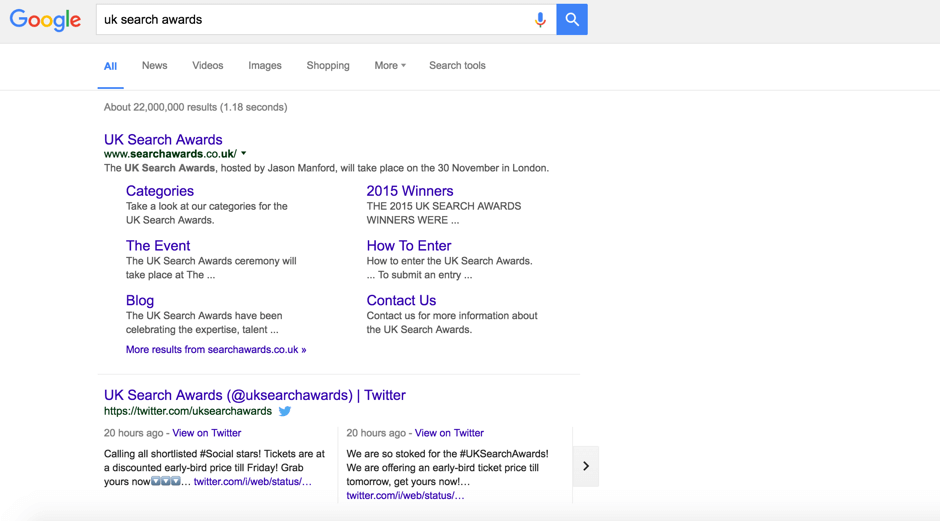Click 'Contact us for more information' description
This screenshot has width=940, height=521.
pos(452,323)
